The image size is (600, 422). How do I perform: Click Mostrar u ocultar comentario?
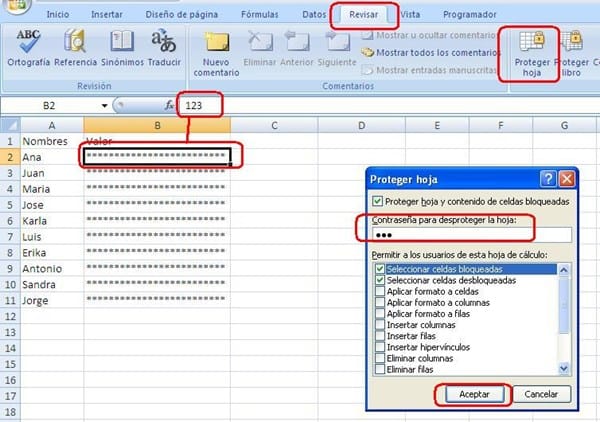coord(429,35)
